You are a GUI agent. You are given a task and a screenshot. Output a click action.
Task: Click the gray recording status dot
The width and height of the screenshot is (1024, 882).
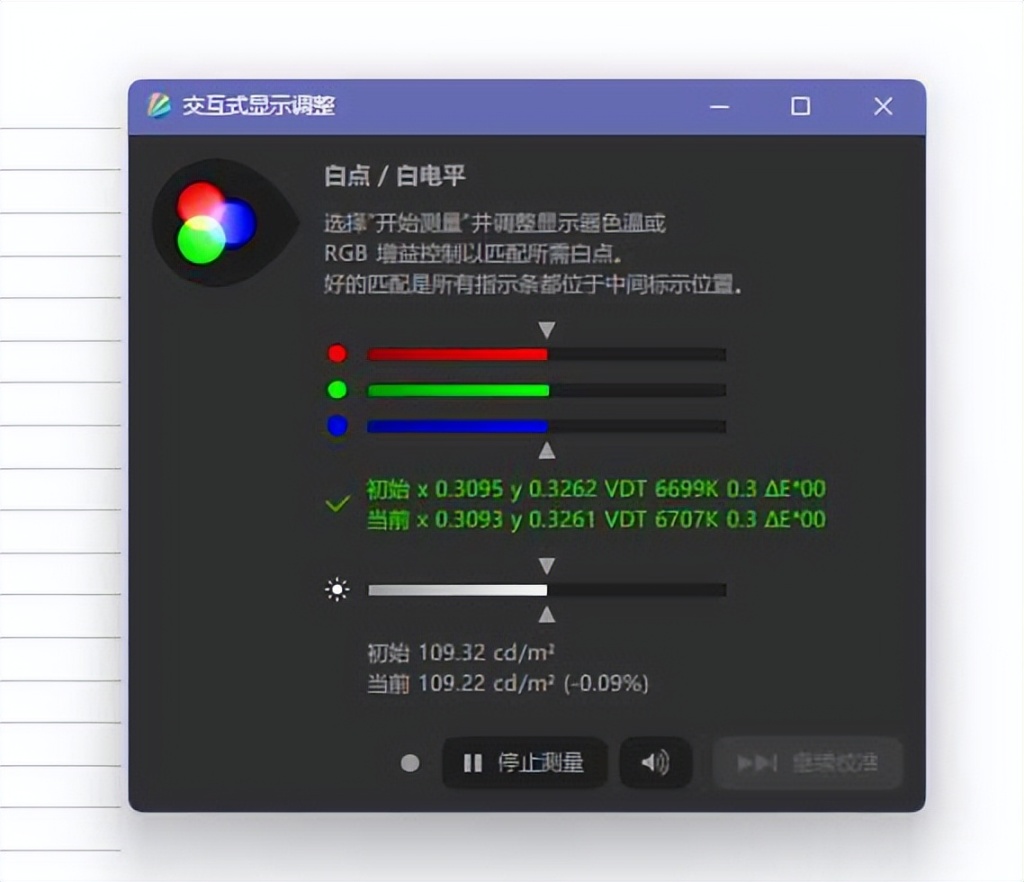pos(410,763)
